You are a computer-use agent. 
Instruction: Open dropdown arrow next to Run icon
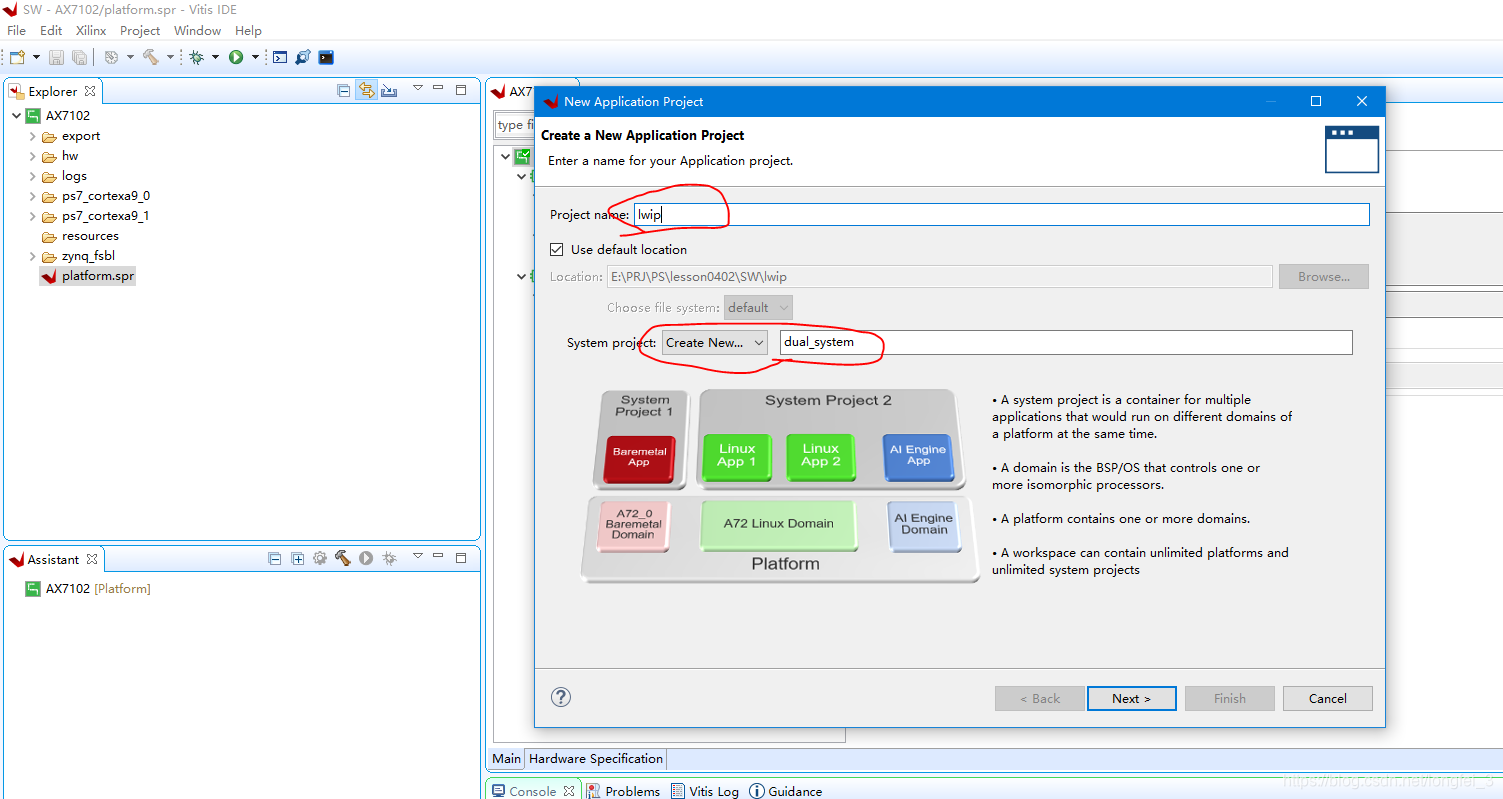click(x=255, y=58)
